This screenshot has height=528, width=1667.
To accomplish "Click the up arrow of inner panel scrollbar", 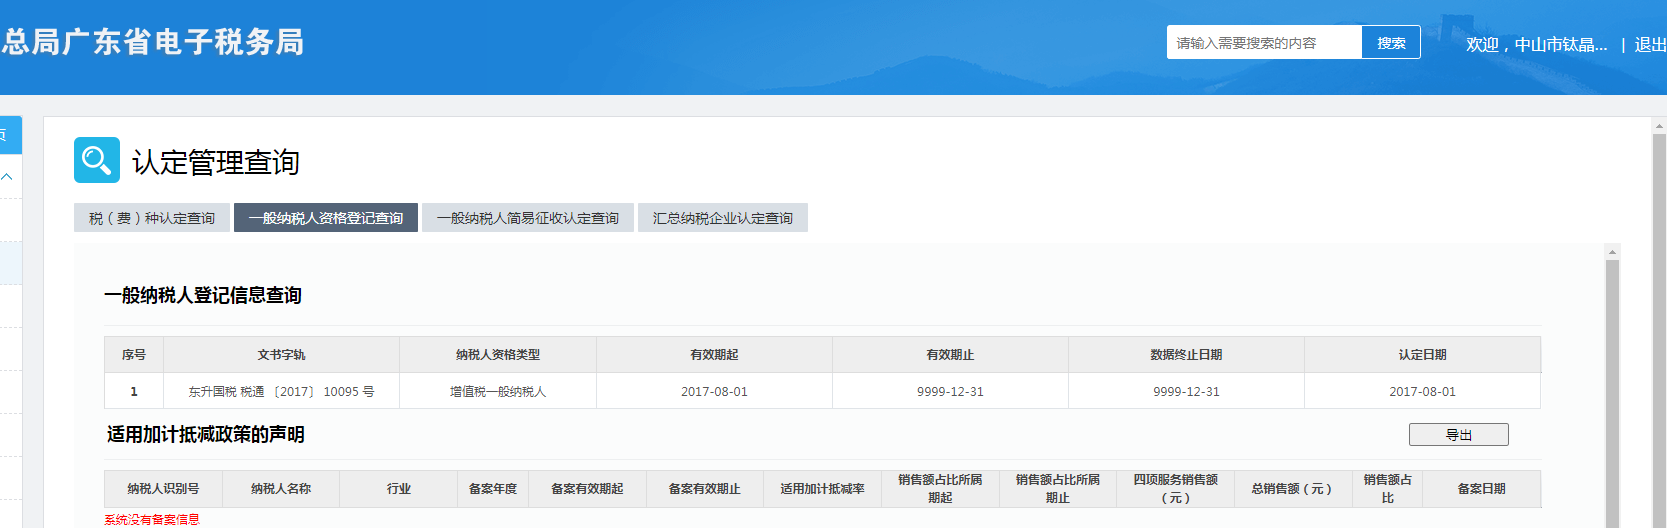I will (1611, 251).
